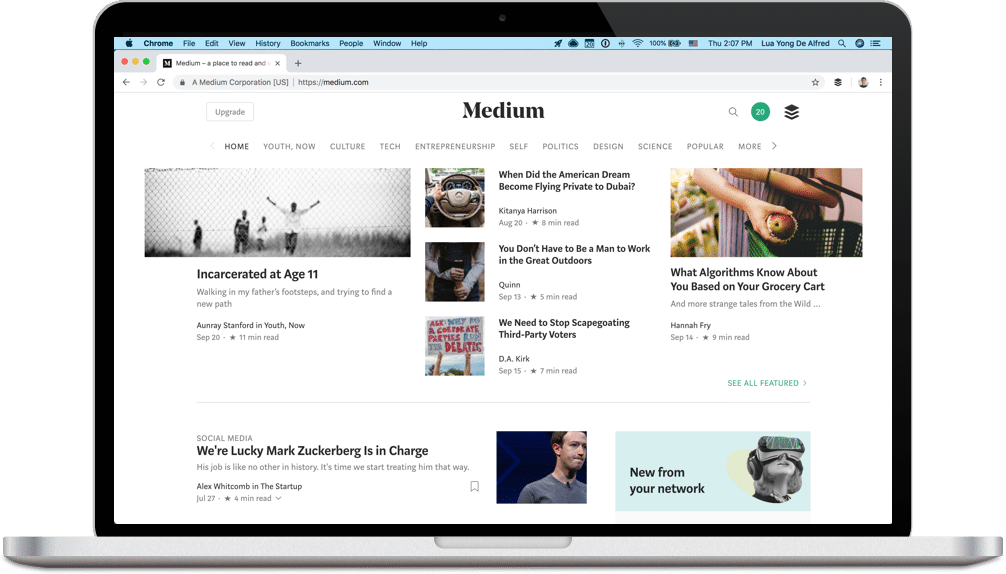Image resolution: width=1006 pixels, height=574 pixels.
Task: Open the ENTREPRENEURSHIP topic
Action: (455, 146)
